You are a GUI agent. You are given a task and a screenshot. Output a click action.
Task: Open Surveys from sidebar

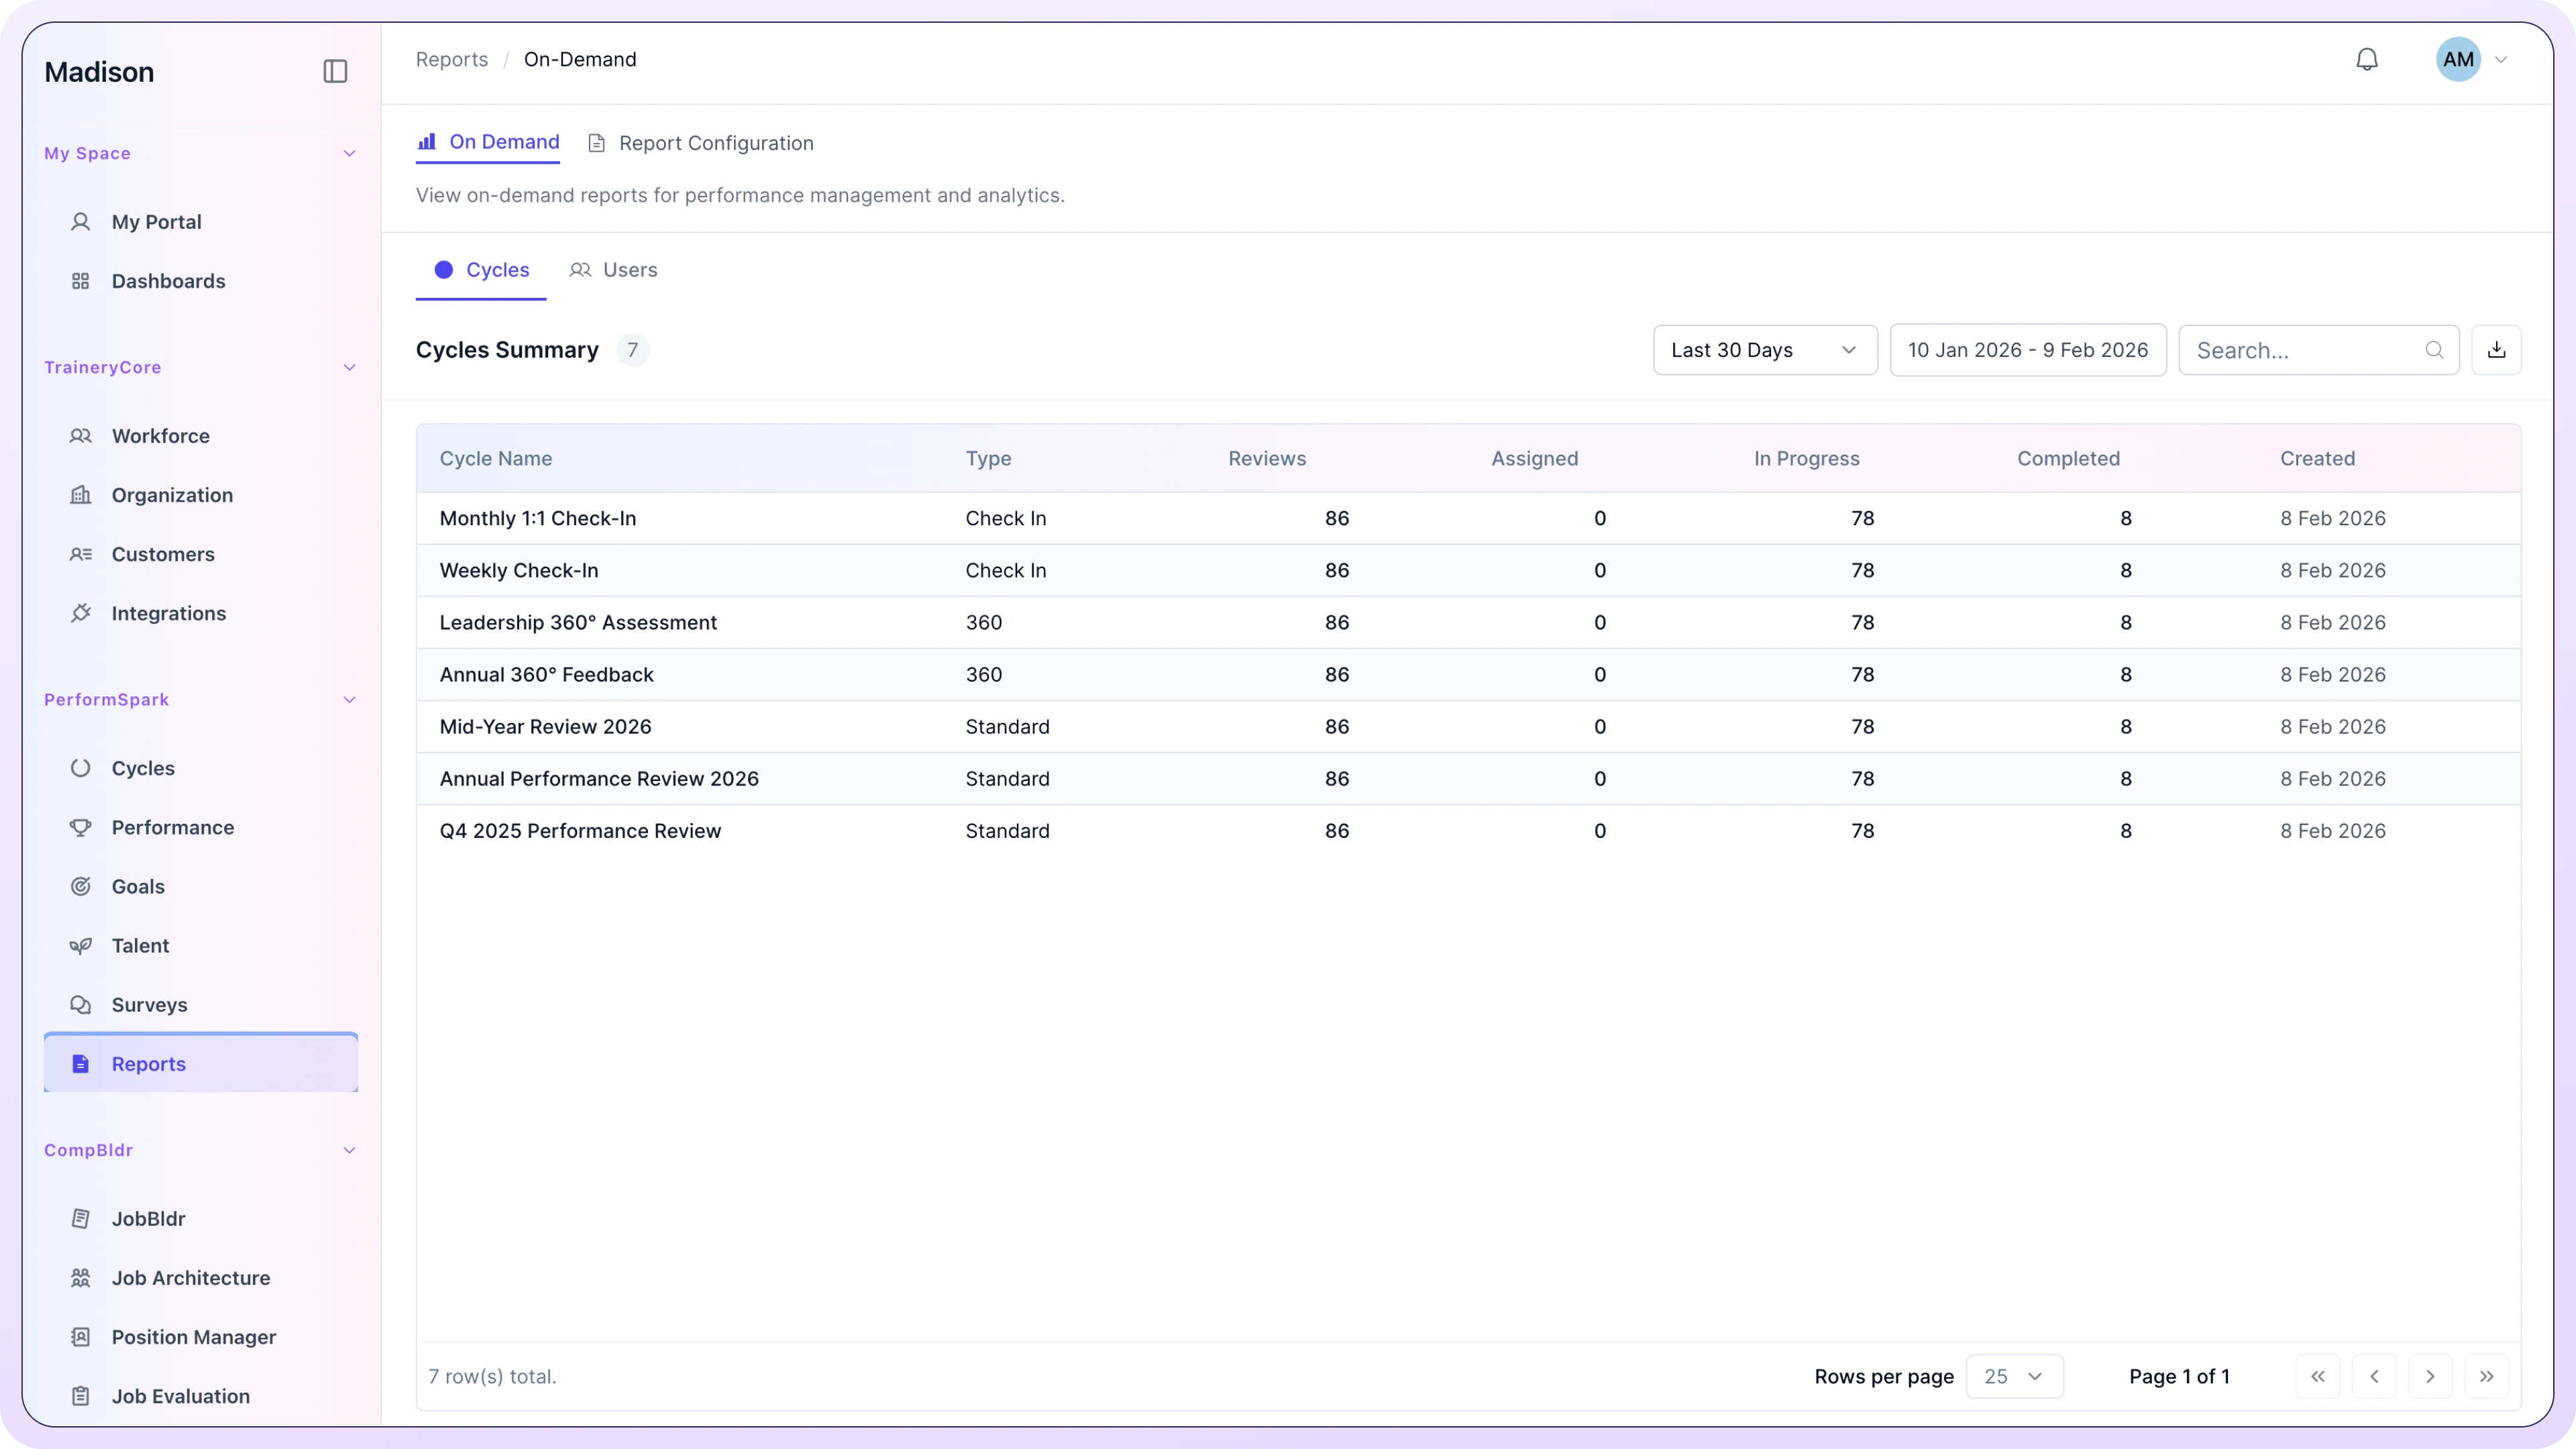149,1004
